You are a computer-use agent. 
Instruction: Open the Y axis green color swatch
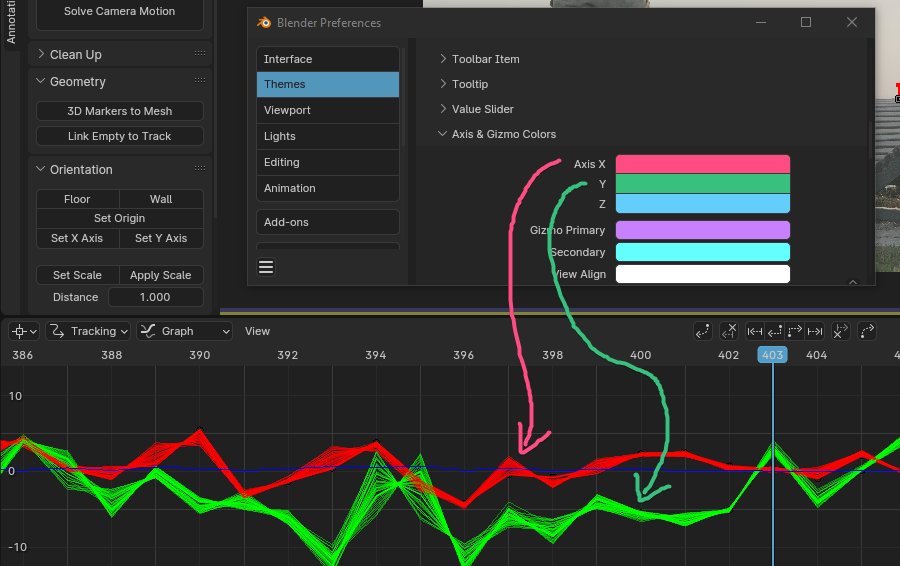click(703, 184)
